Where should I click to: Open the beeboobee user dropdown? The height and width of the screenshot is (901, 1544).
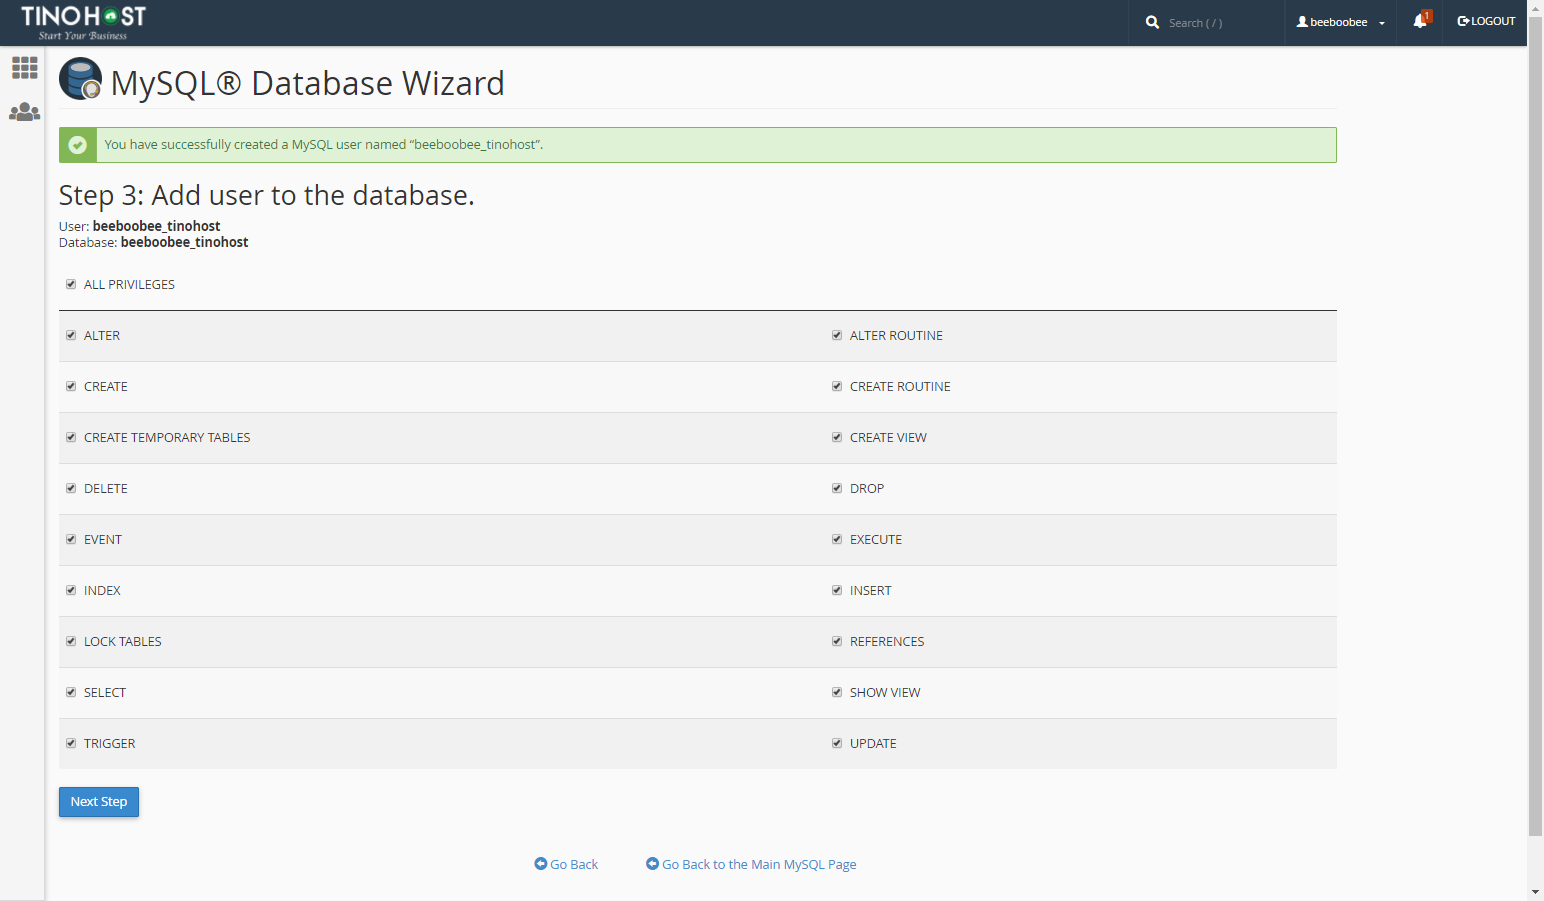(1340, 22)
